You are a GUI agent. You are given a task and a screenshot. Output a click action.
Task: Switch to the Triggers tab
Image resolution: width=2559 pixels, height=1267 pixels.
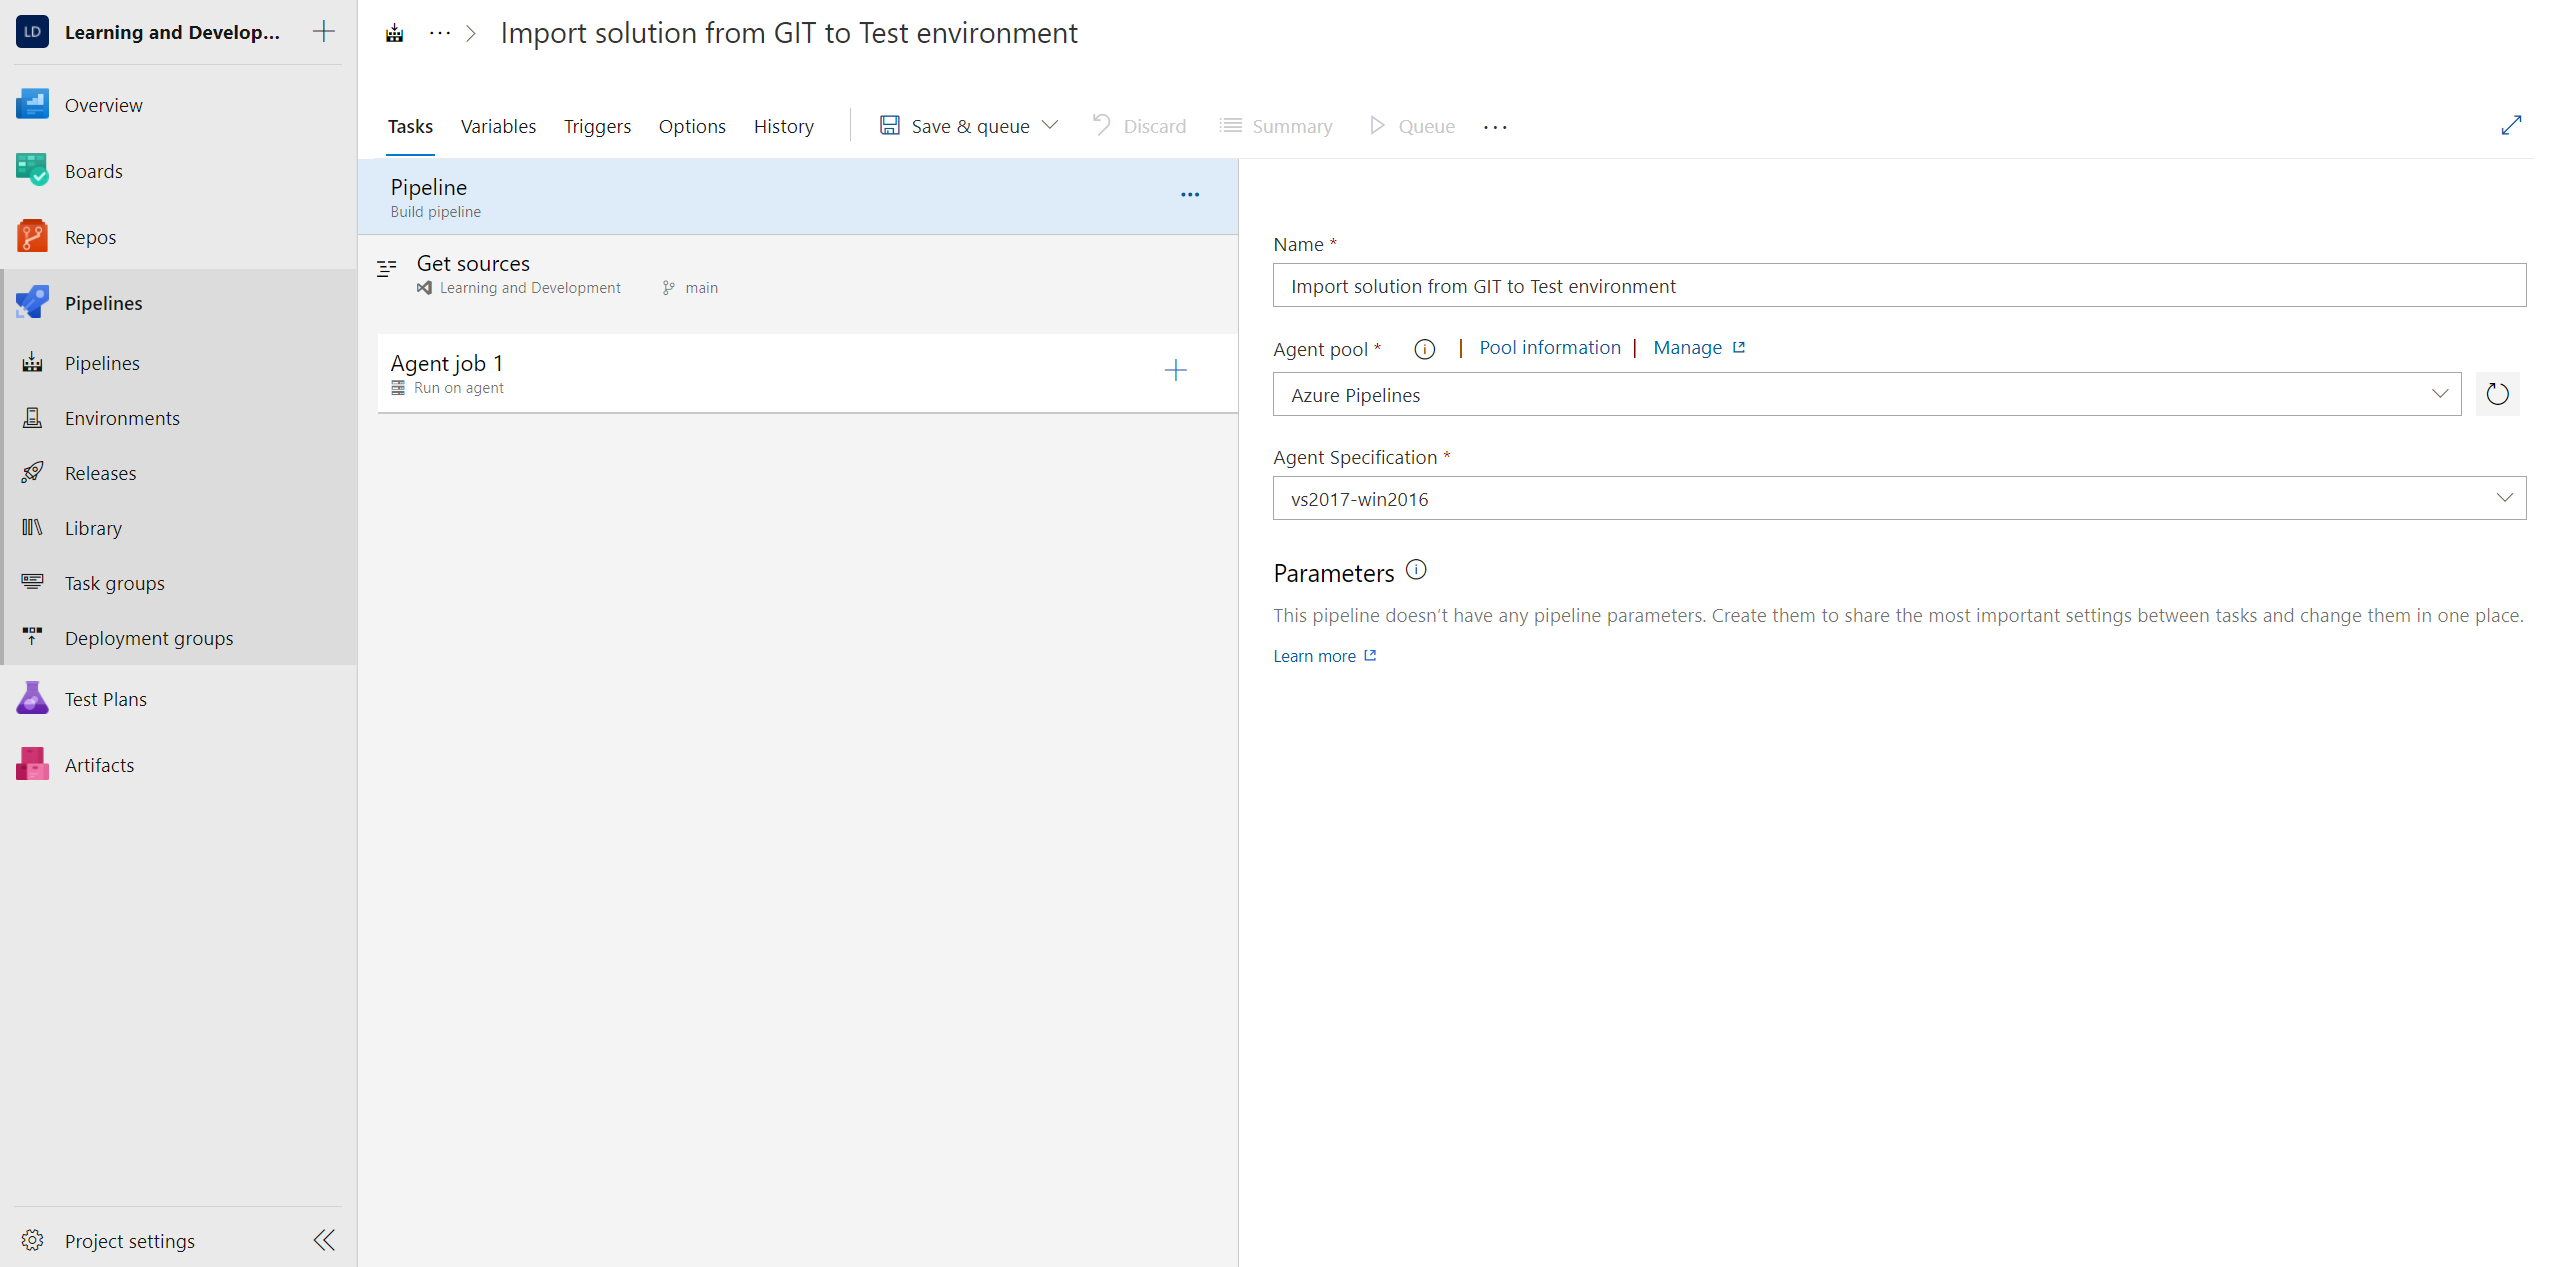point(597,126)
